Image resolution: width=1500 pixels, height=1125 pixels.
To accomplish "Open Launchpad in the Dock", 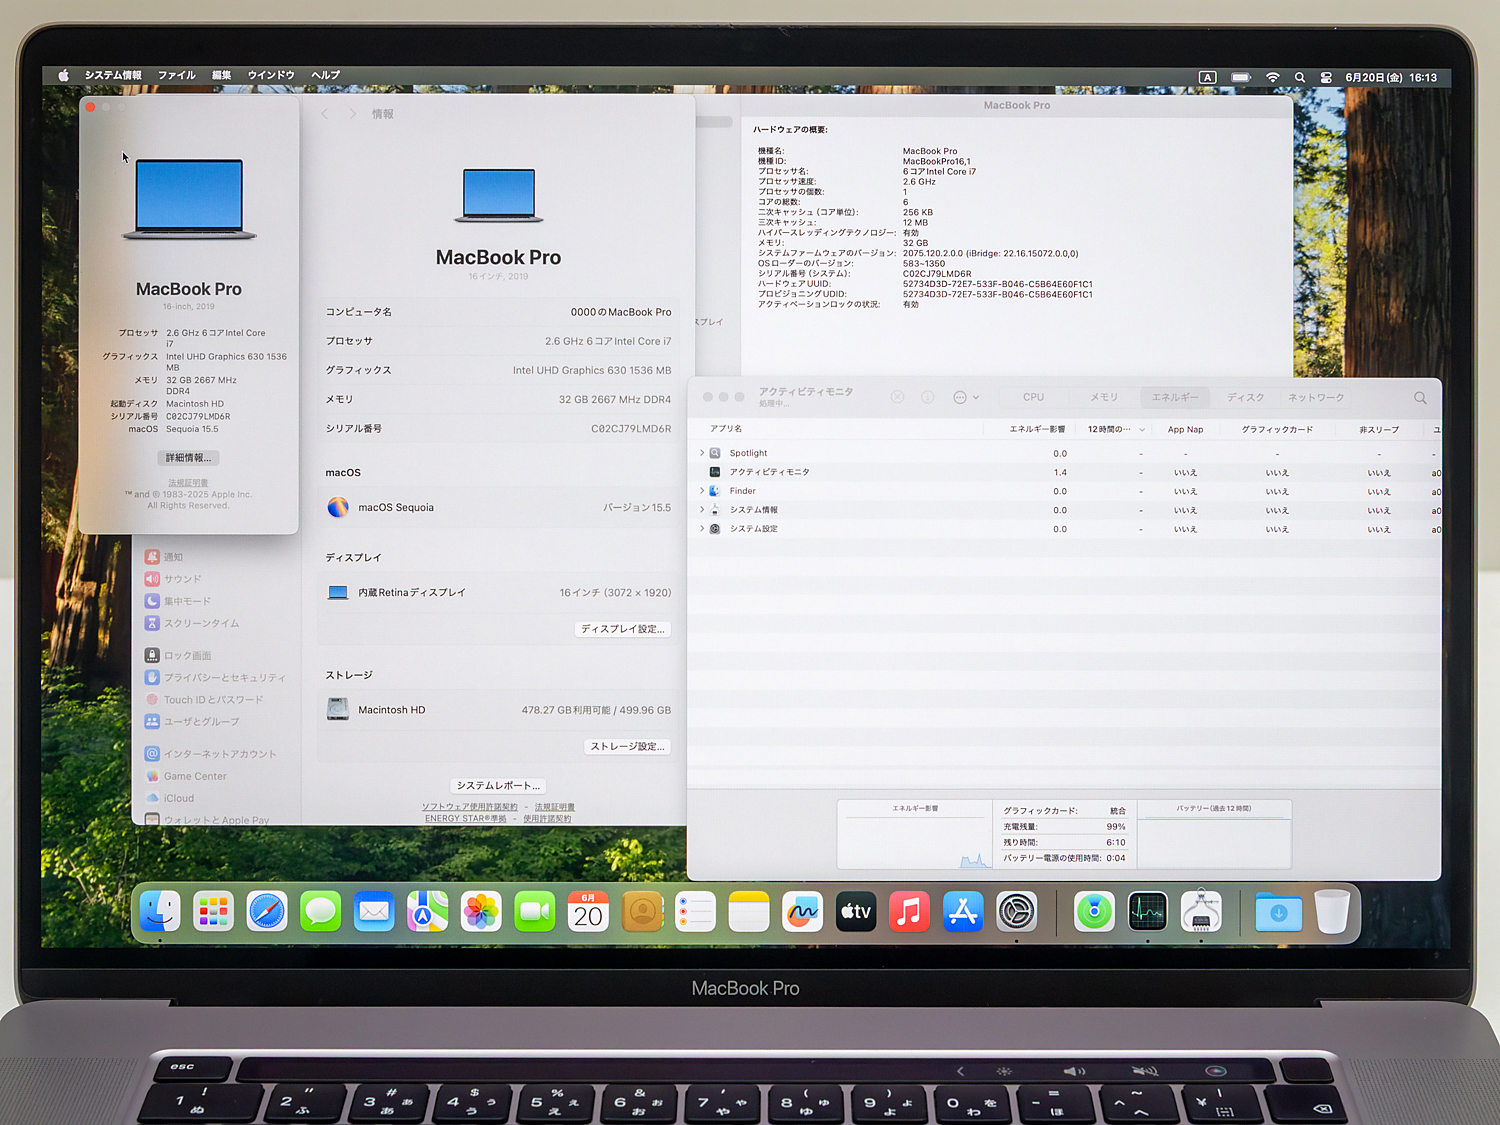I will click(213, 911).
